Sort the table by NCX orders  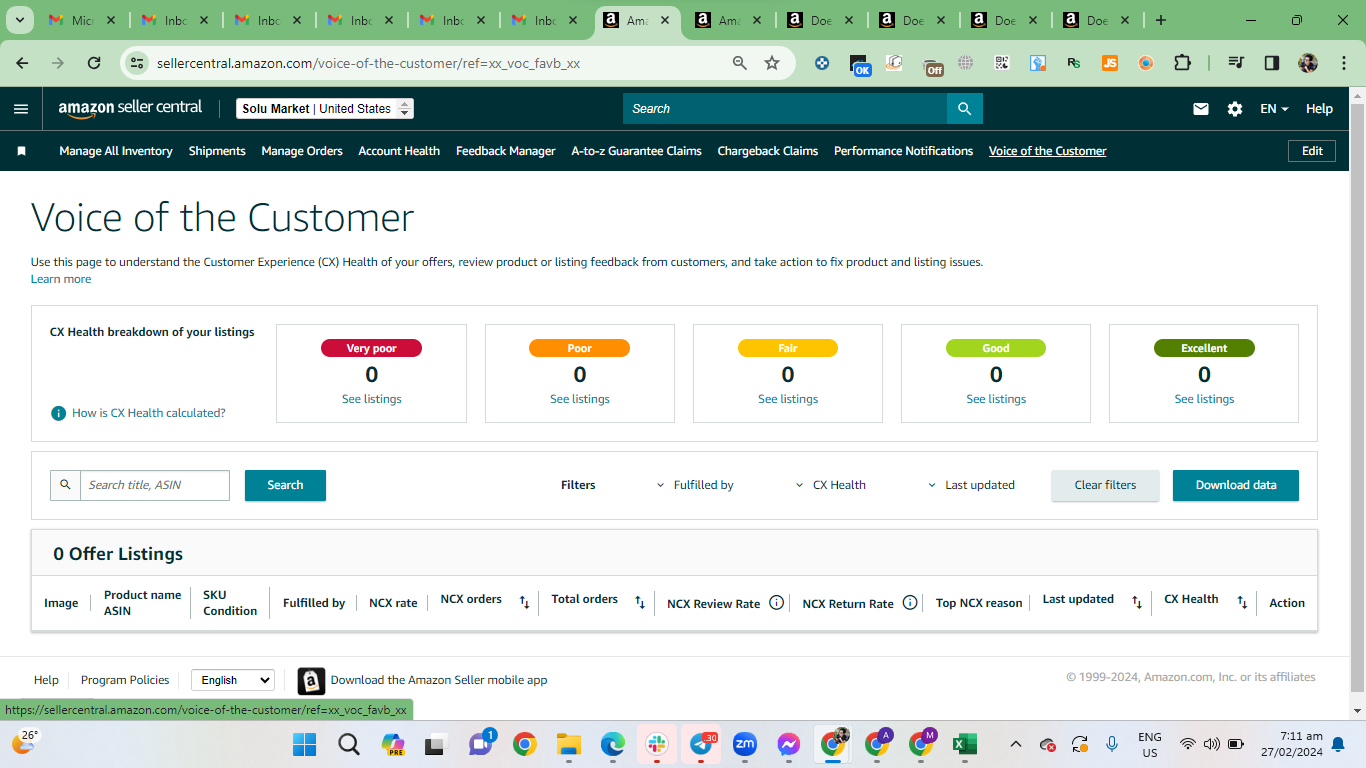(524, 602)
